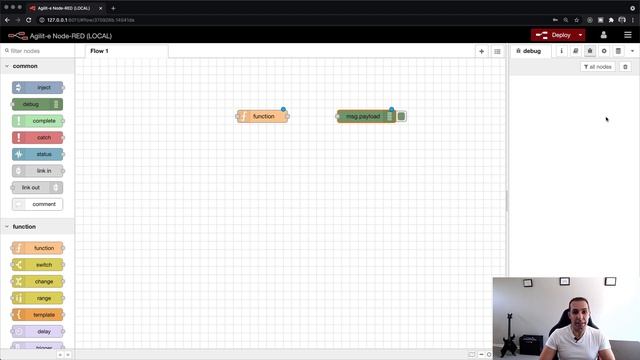Select the debug node in palette
The width and height of the screenshot is (640, 360).
pos(37,104)
